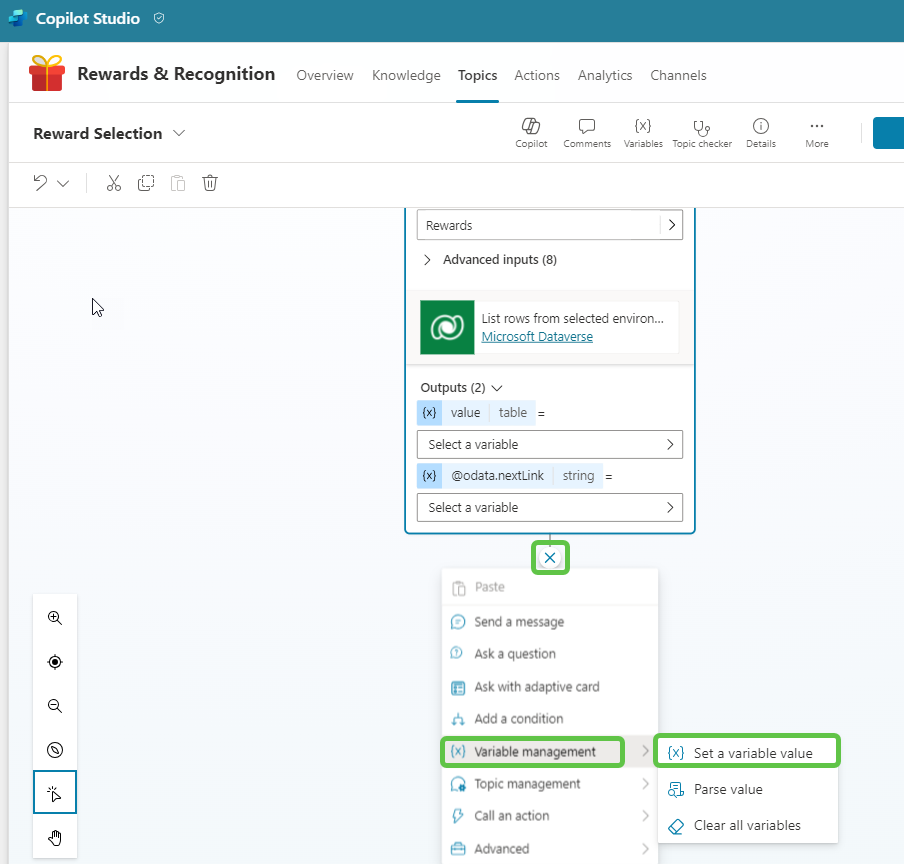Open the Copilot panel icon
Viewport: 904px width, 864px height.
click(x=531, y=132)
